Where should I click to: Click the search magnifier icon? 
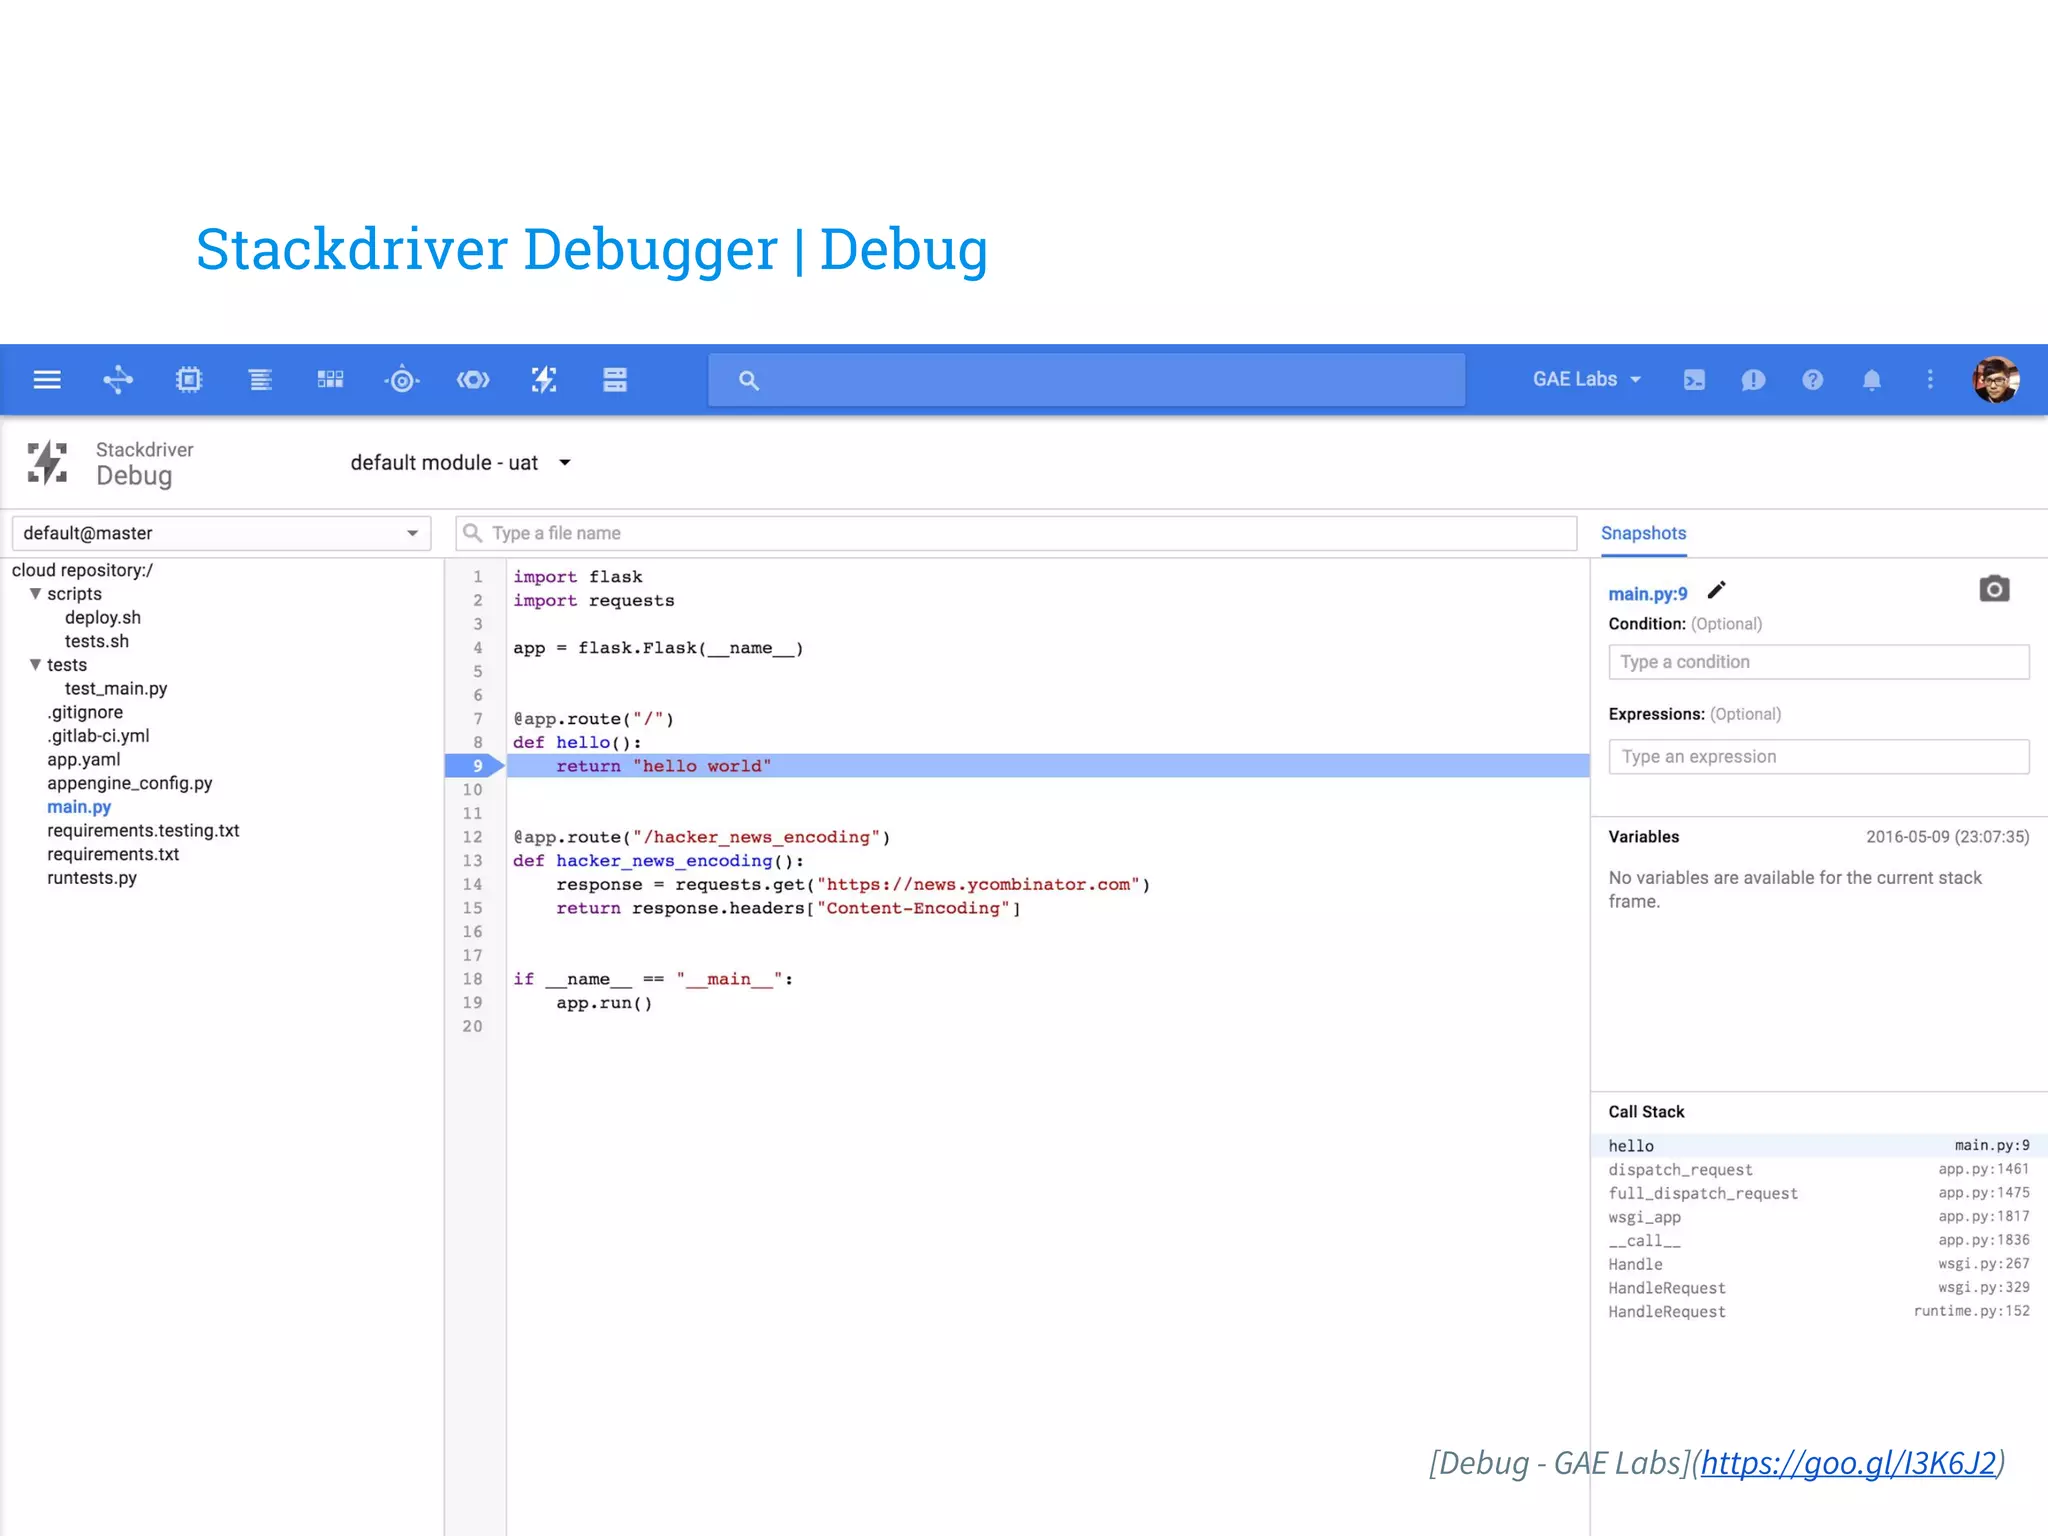pos(749,380)
